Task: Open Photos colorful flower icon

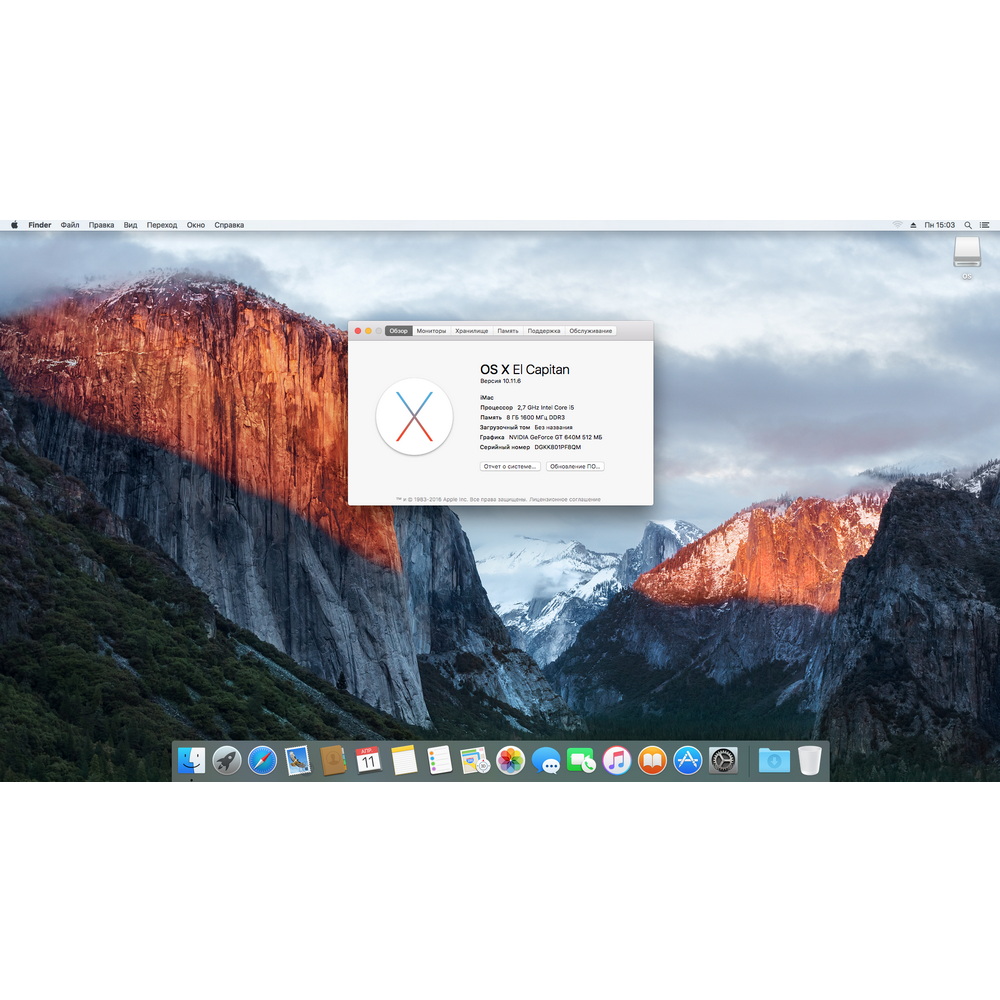Action: (x=510, y=760)
